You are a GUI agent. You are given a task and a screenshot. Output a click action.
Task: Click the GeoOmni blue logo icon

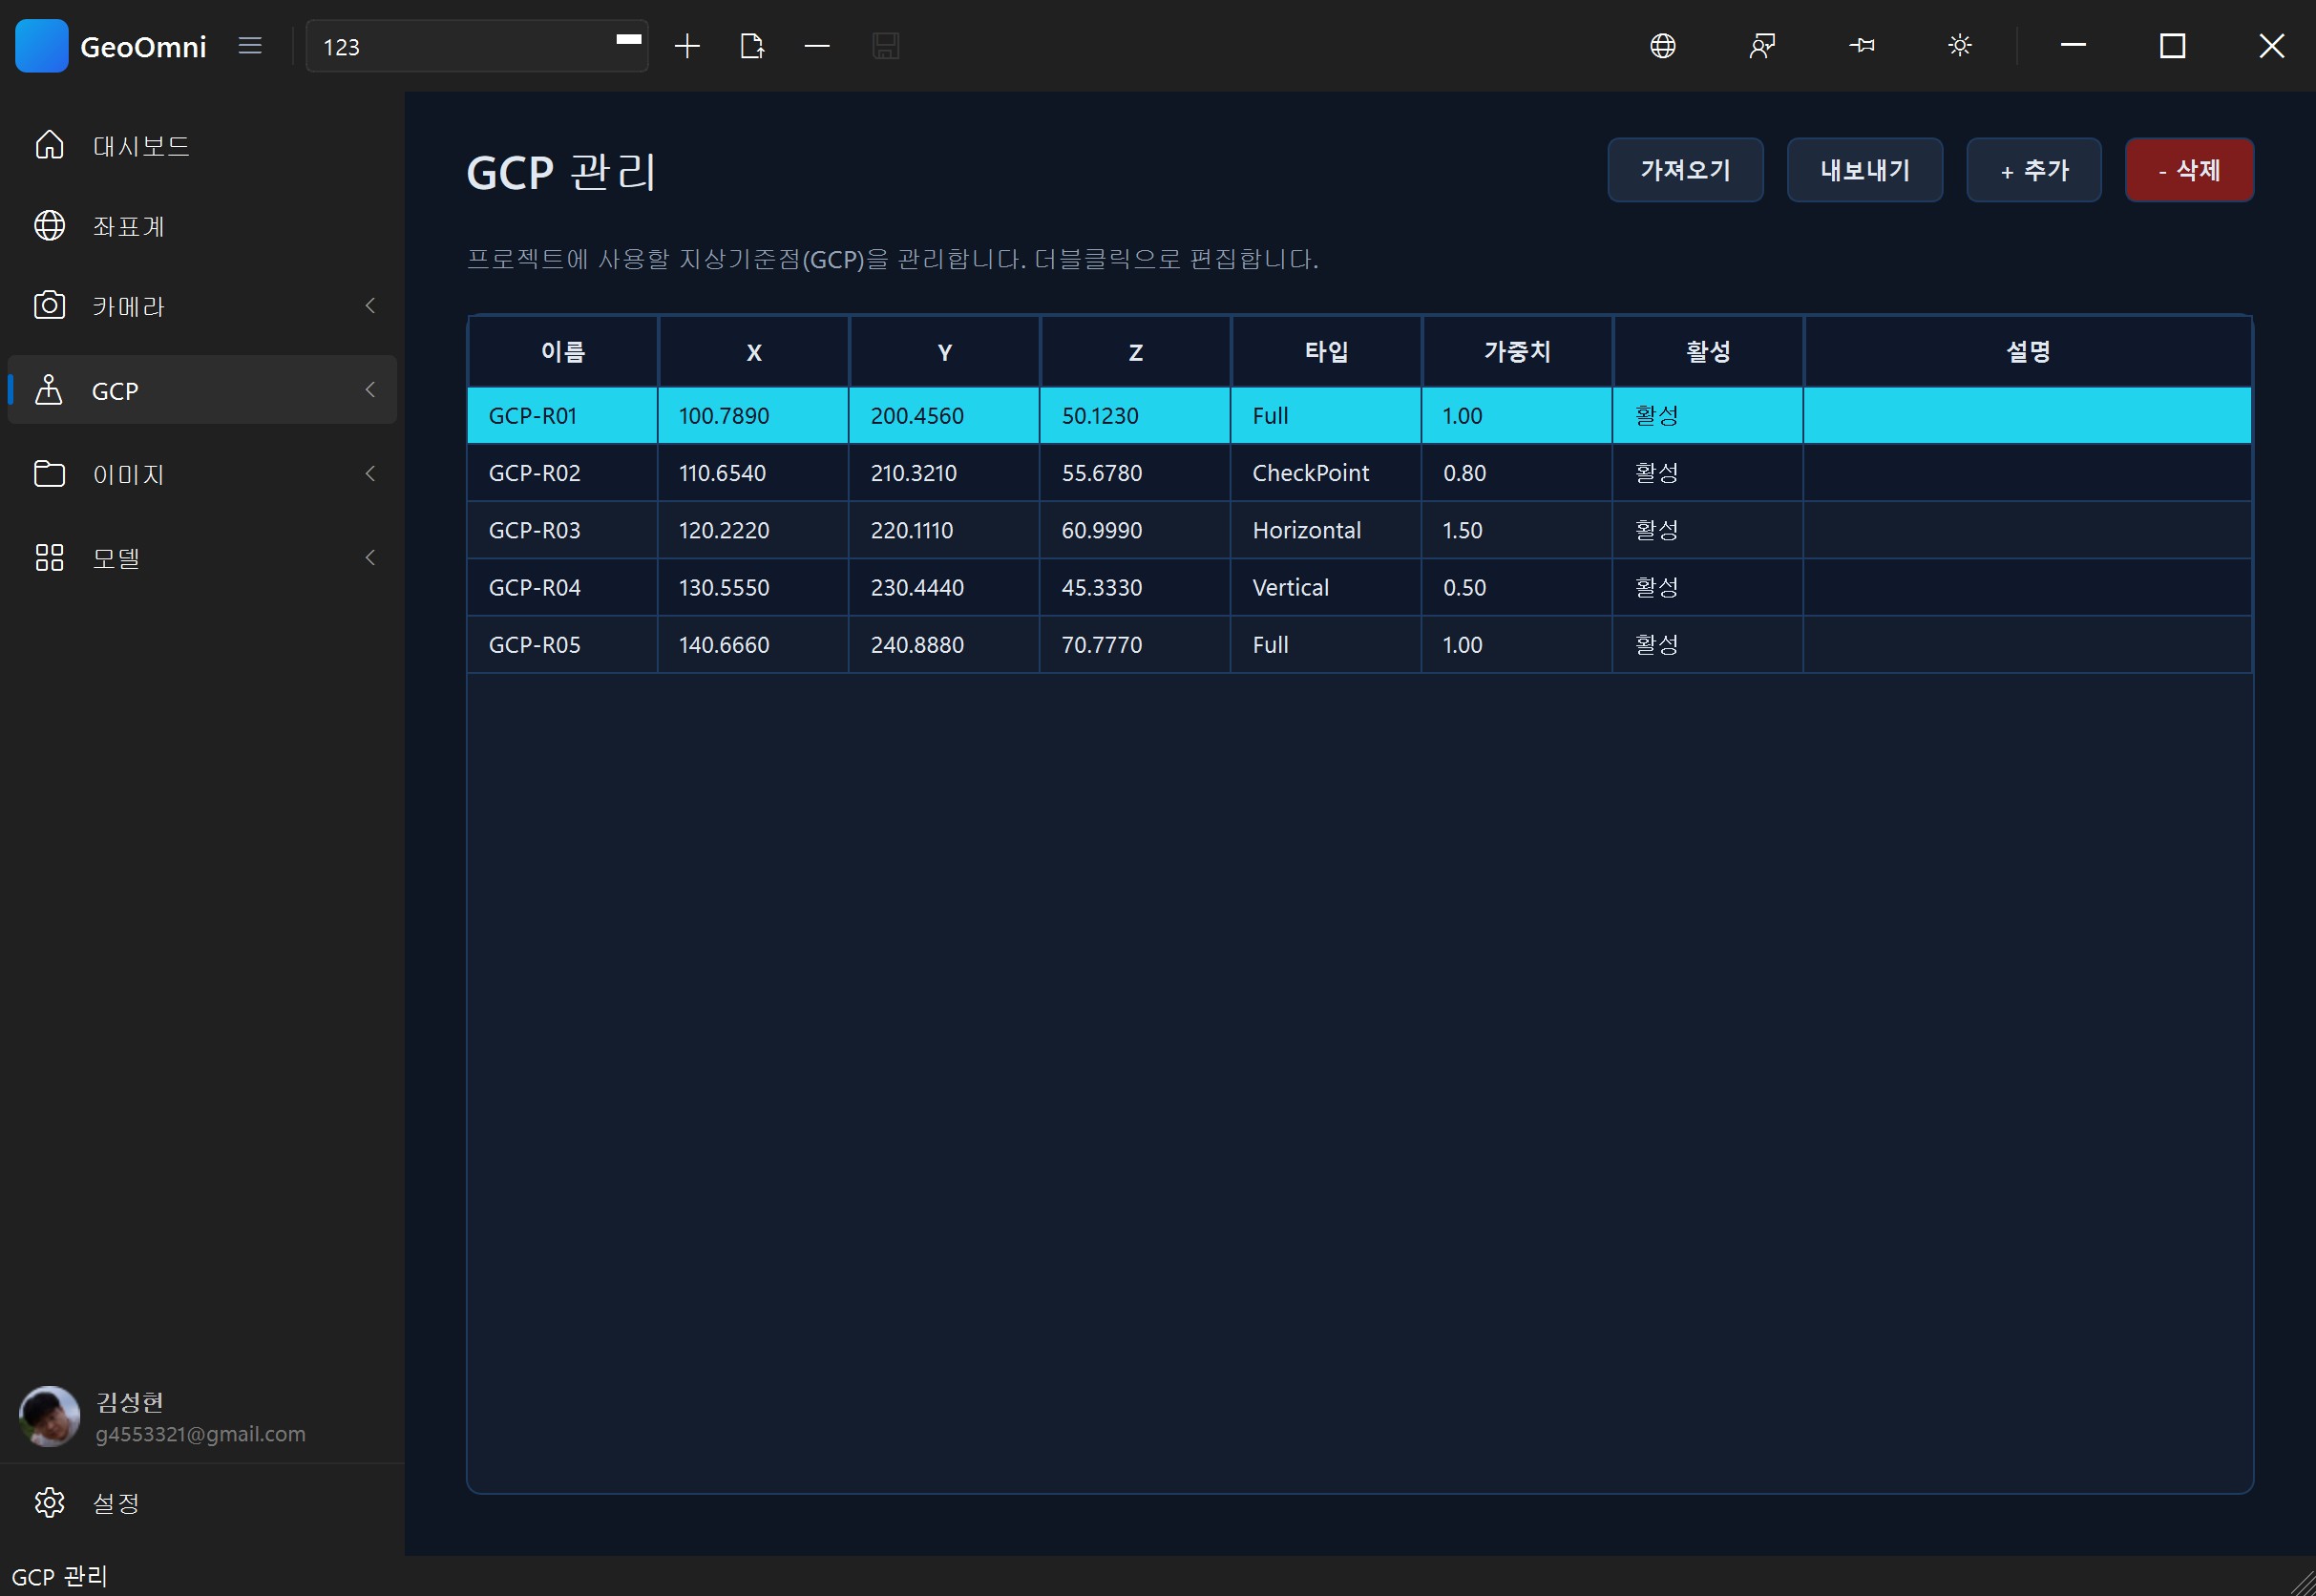coord(42,46)
